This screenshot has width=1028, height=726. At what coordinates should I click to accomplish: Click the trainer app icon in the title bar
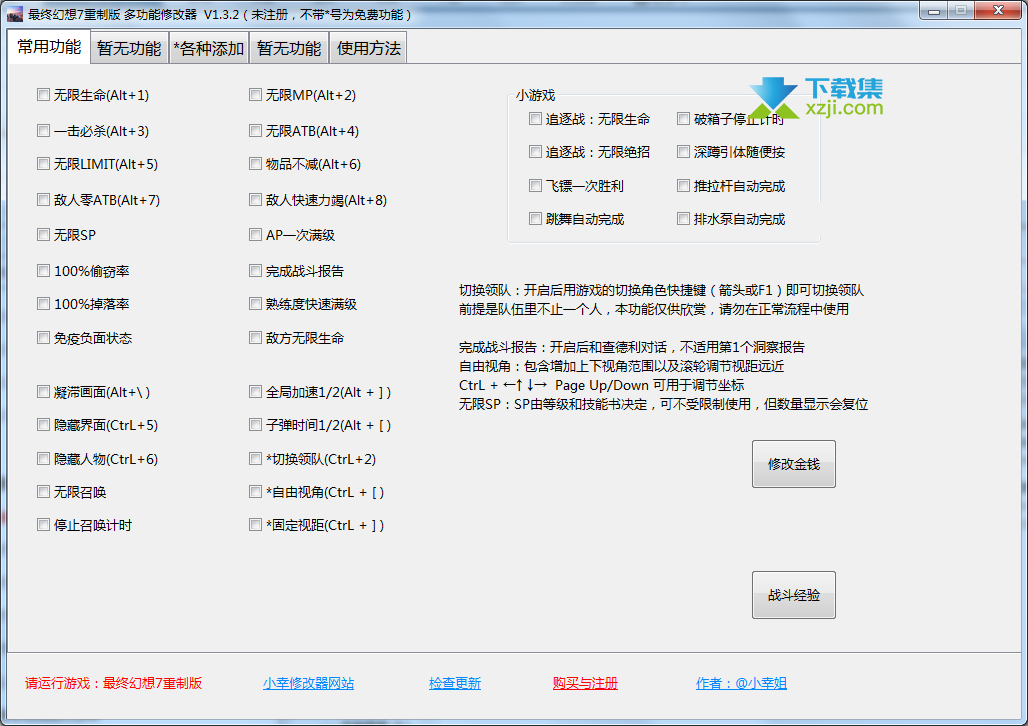(x=14, y=13)
